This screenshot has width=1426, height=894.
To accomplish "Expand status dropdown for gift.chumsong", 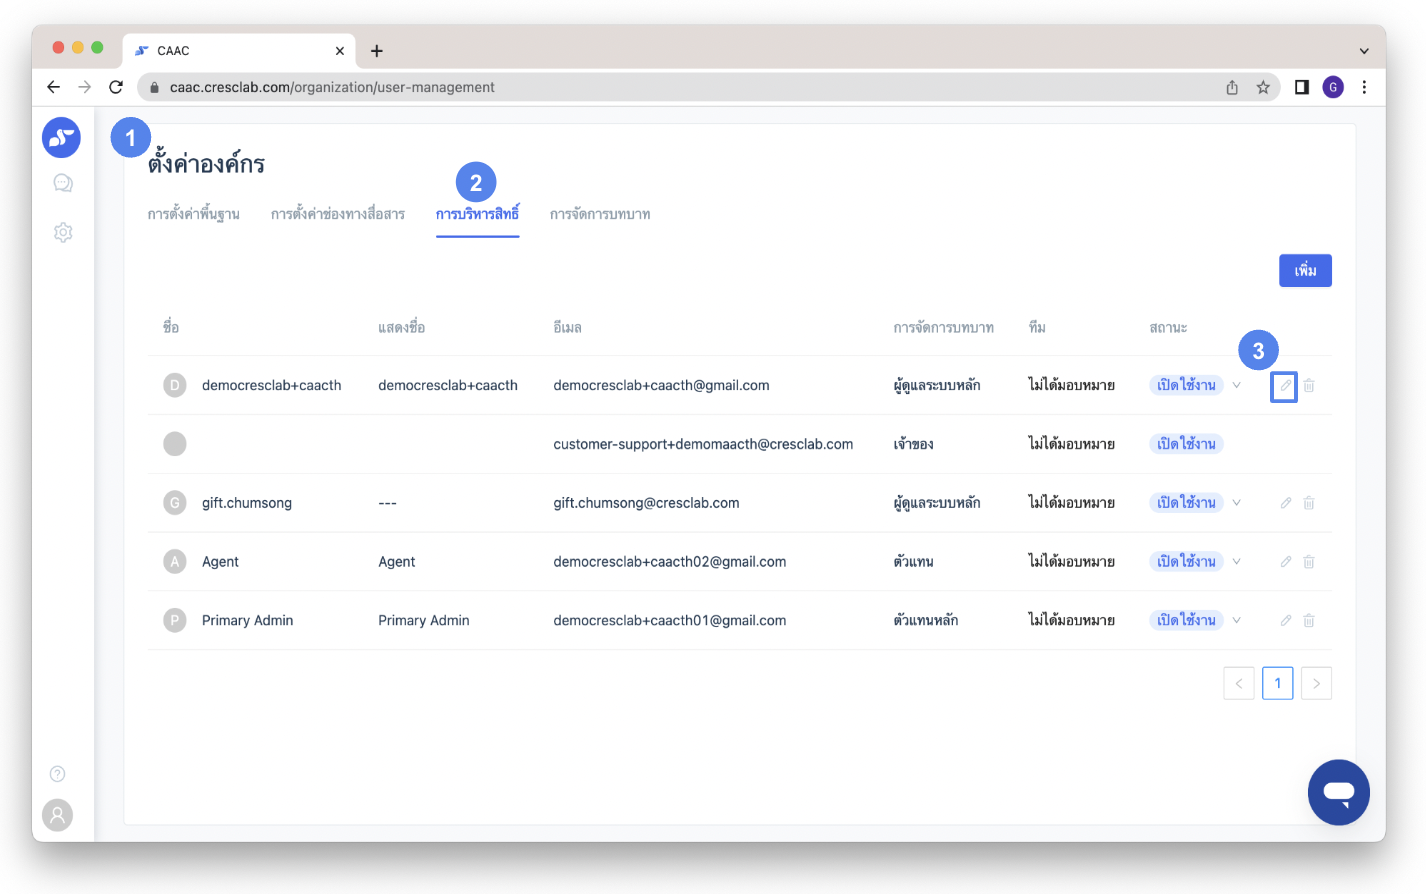I will coord(1237,503).
